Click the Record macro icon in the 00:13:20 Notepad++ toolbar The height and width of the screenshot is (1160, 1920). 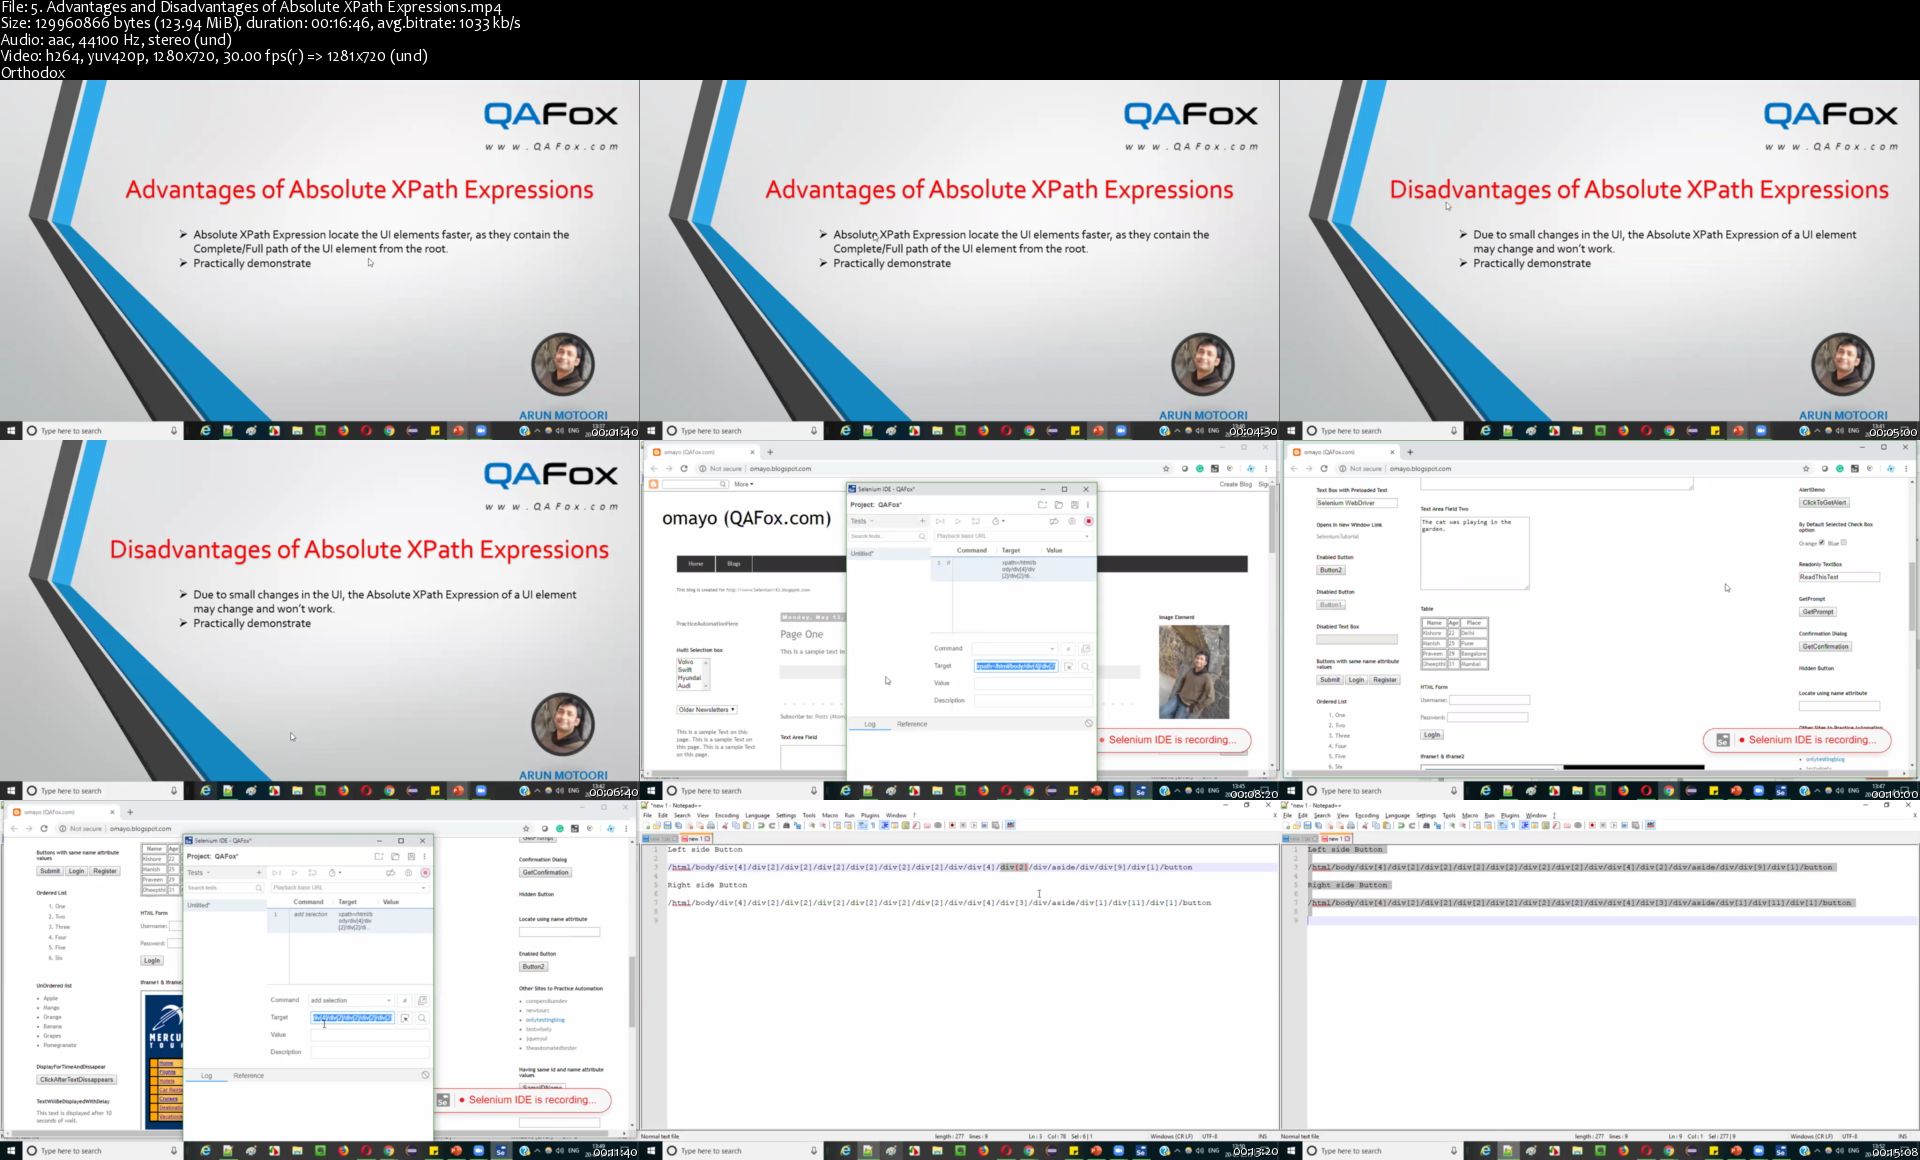[x=951, y=825]
